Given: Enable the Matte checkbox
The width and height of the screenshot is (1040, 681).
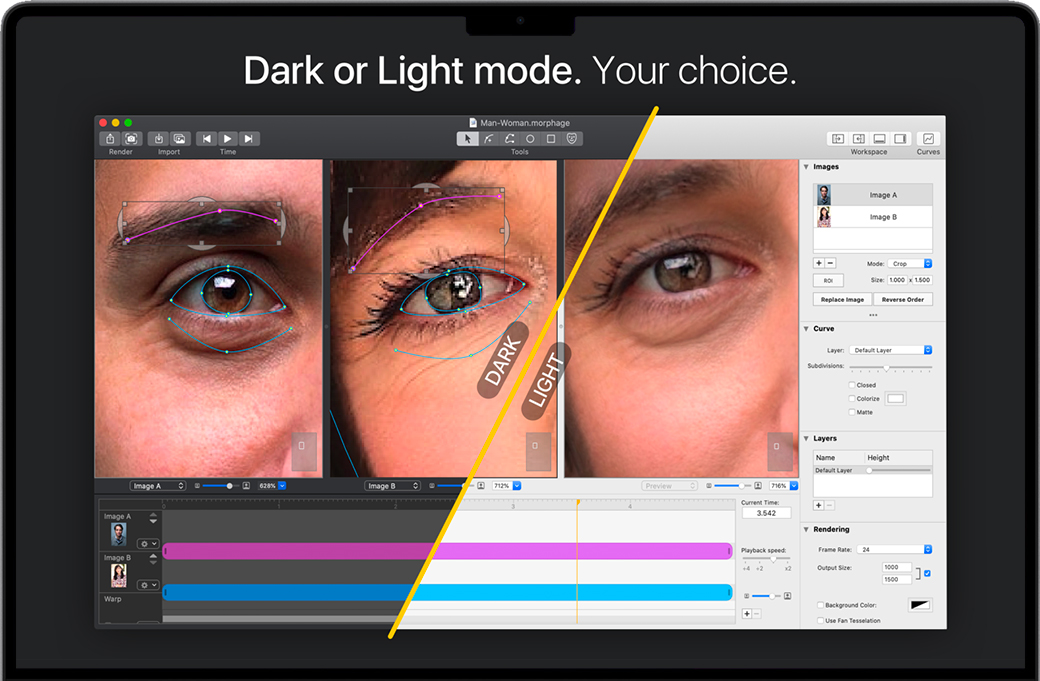Looking at the screenshot, I should [x=852, y=412].
